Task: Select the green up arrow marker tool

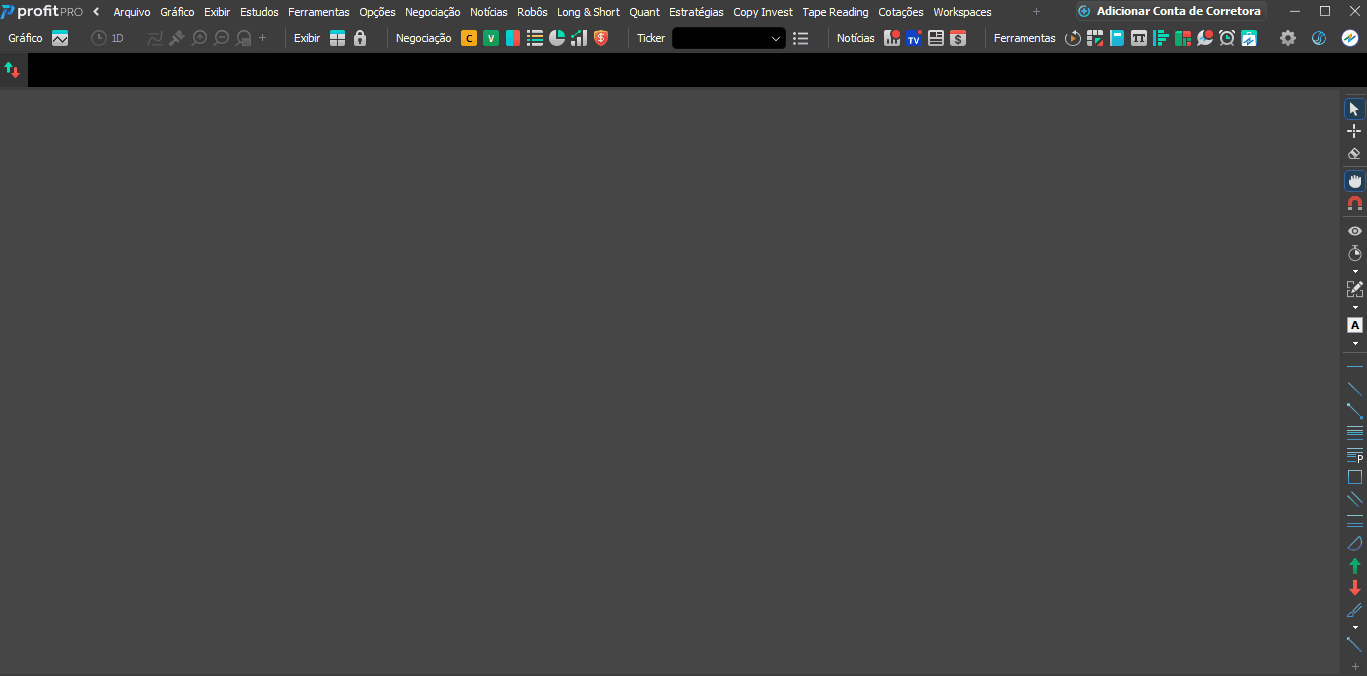Action: click(1354, 566)
